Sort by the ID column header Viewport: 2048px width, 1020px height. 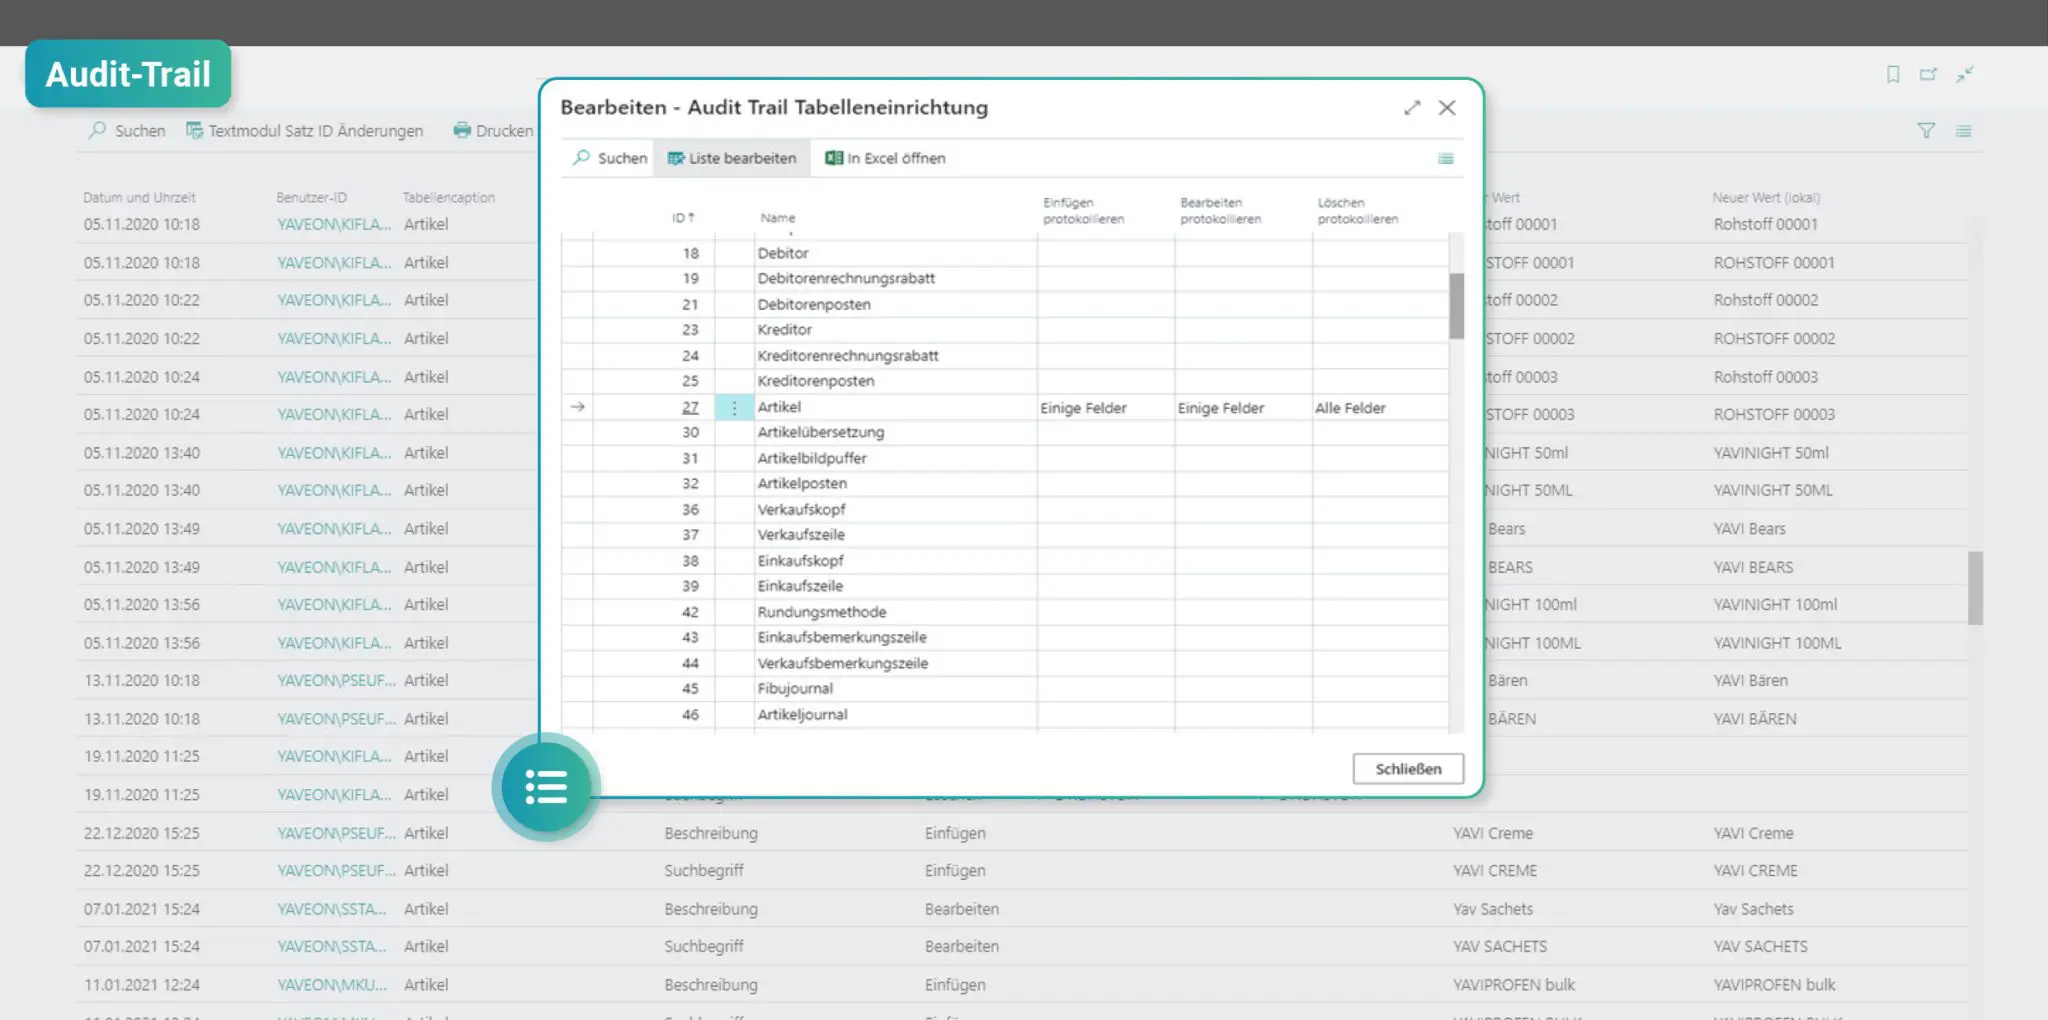click(x=683, y=218)
